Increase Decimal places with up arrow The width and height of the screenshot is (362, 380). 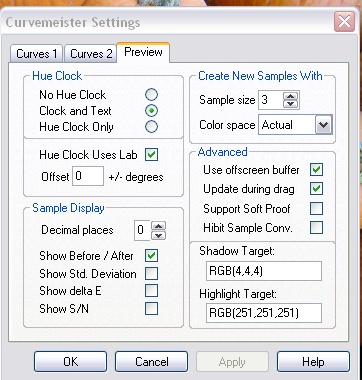(x=159, y=227)
